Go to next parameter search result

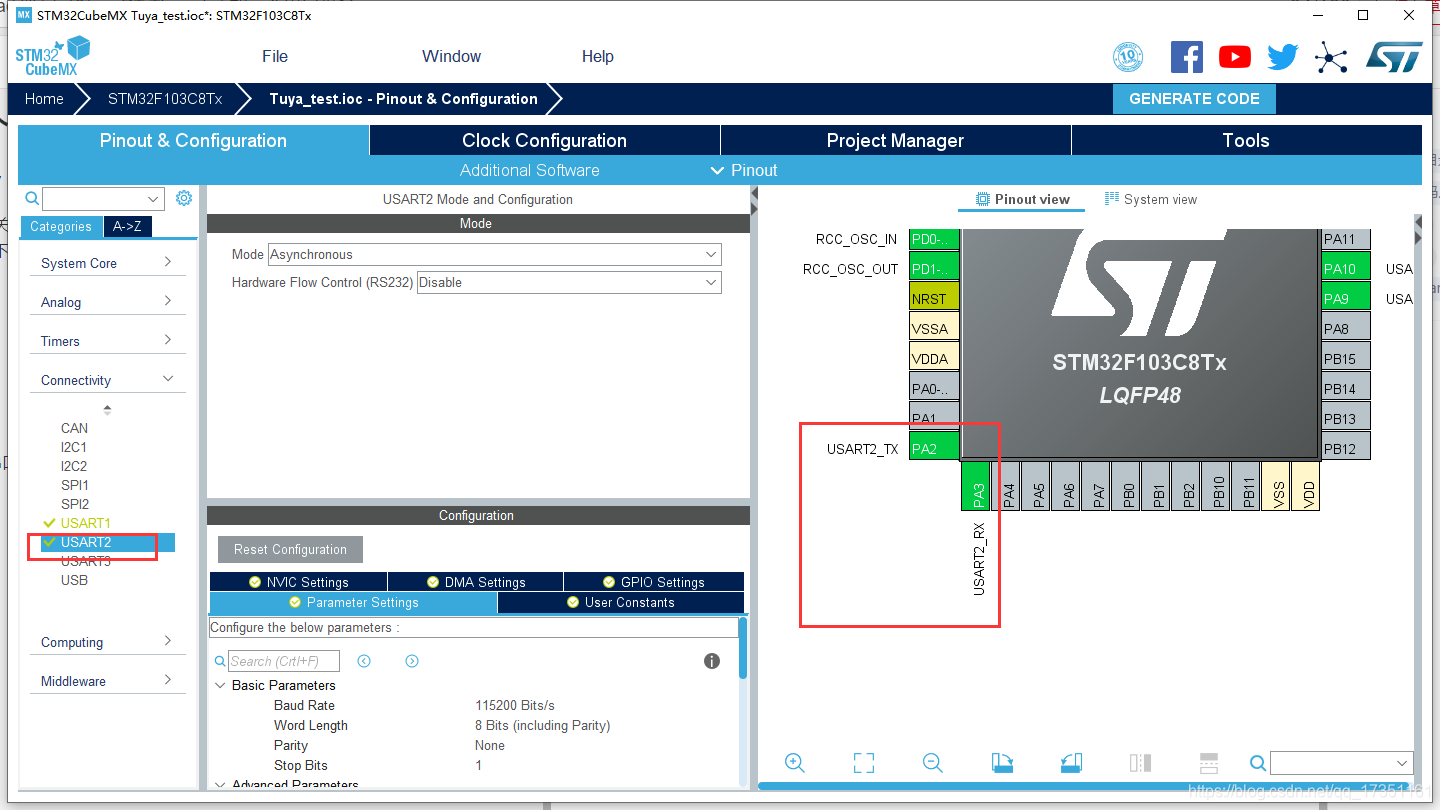pos(412,661)
